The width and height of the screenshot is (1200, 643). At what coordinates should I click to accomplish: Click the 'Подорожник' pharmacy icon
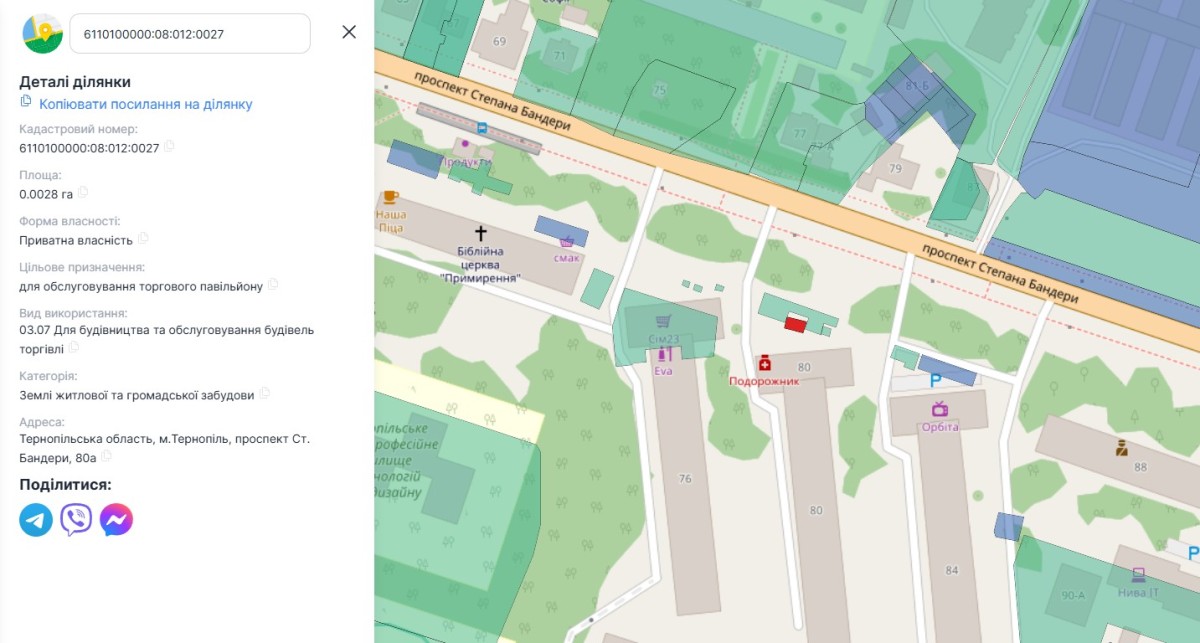(x=765, y=363)
